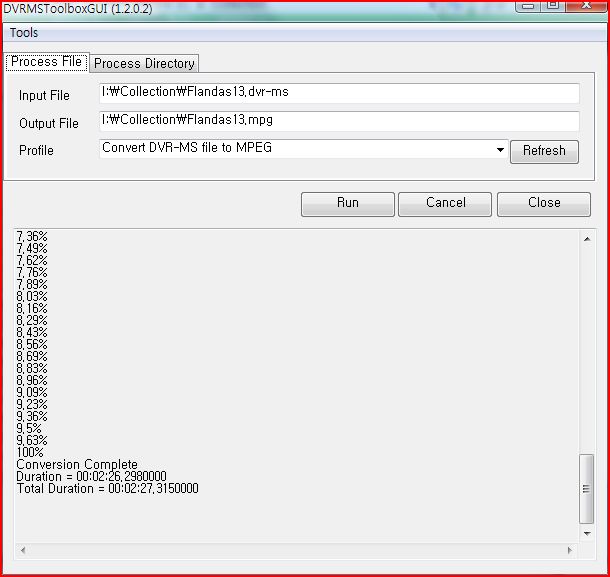Click the horizontal scrollbar's right arrow
Screen dimensions: 610x577
(572, 550)
